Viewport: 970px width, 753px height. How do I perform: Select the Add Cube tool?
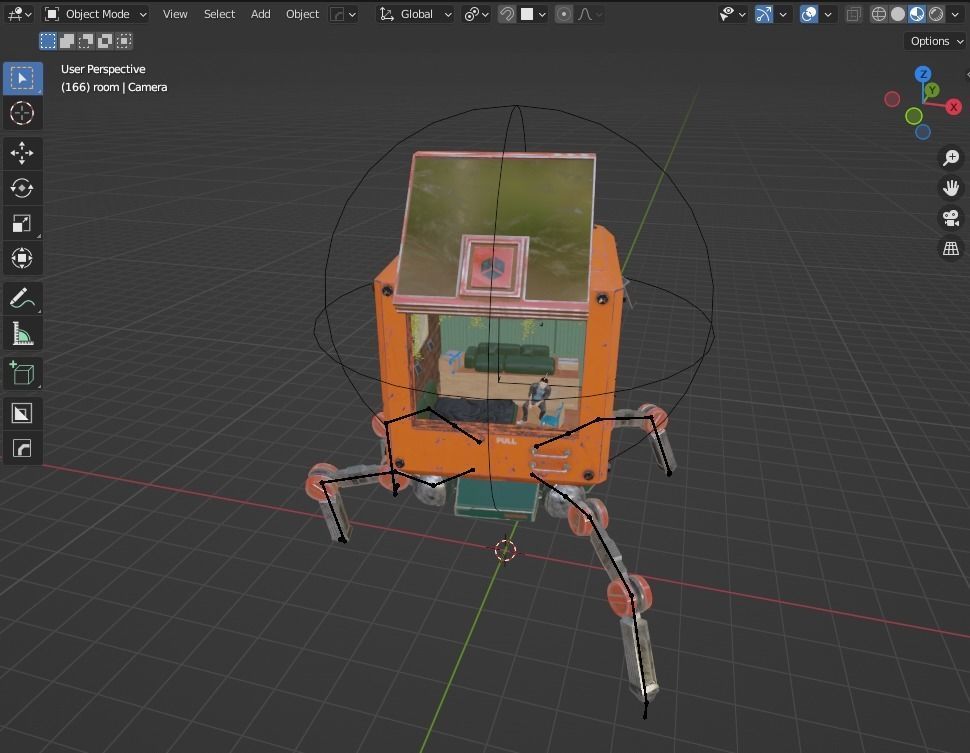(22, 374)
